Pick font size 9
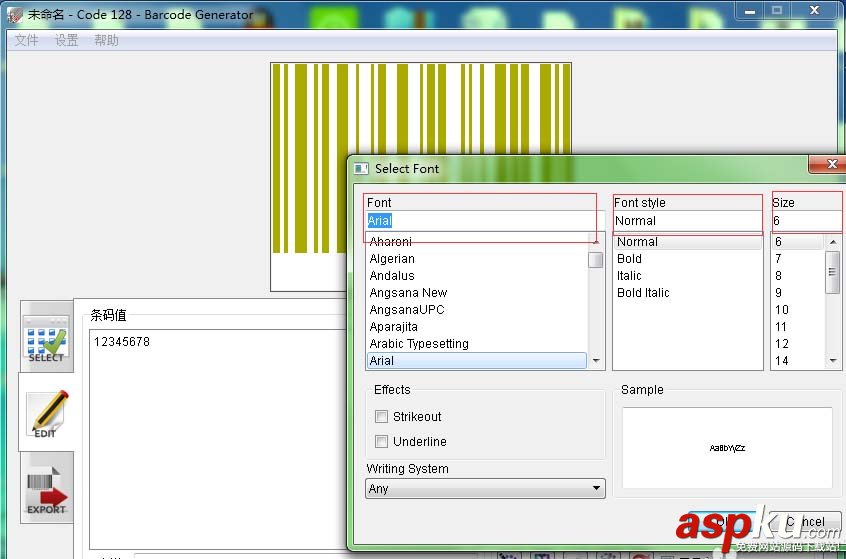Image resolution: width=846 pixels, height=559 pixels. (x=798, y=293)
